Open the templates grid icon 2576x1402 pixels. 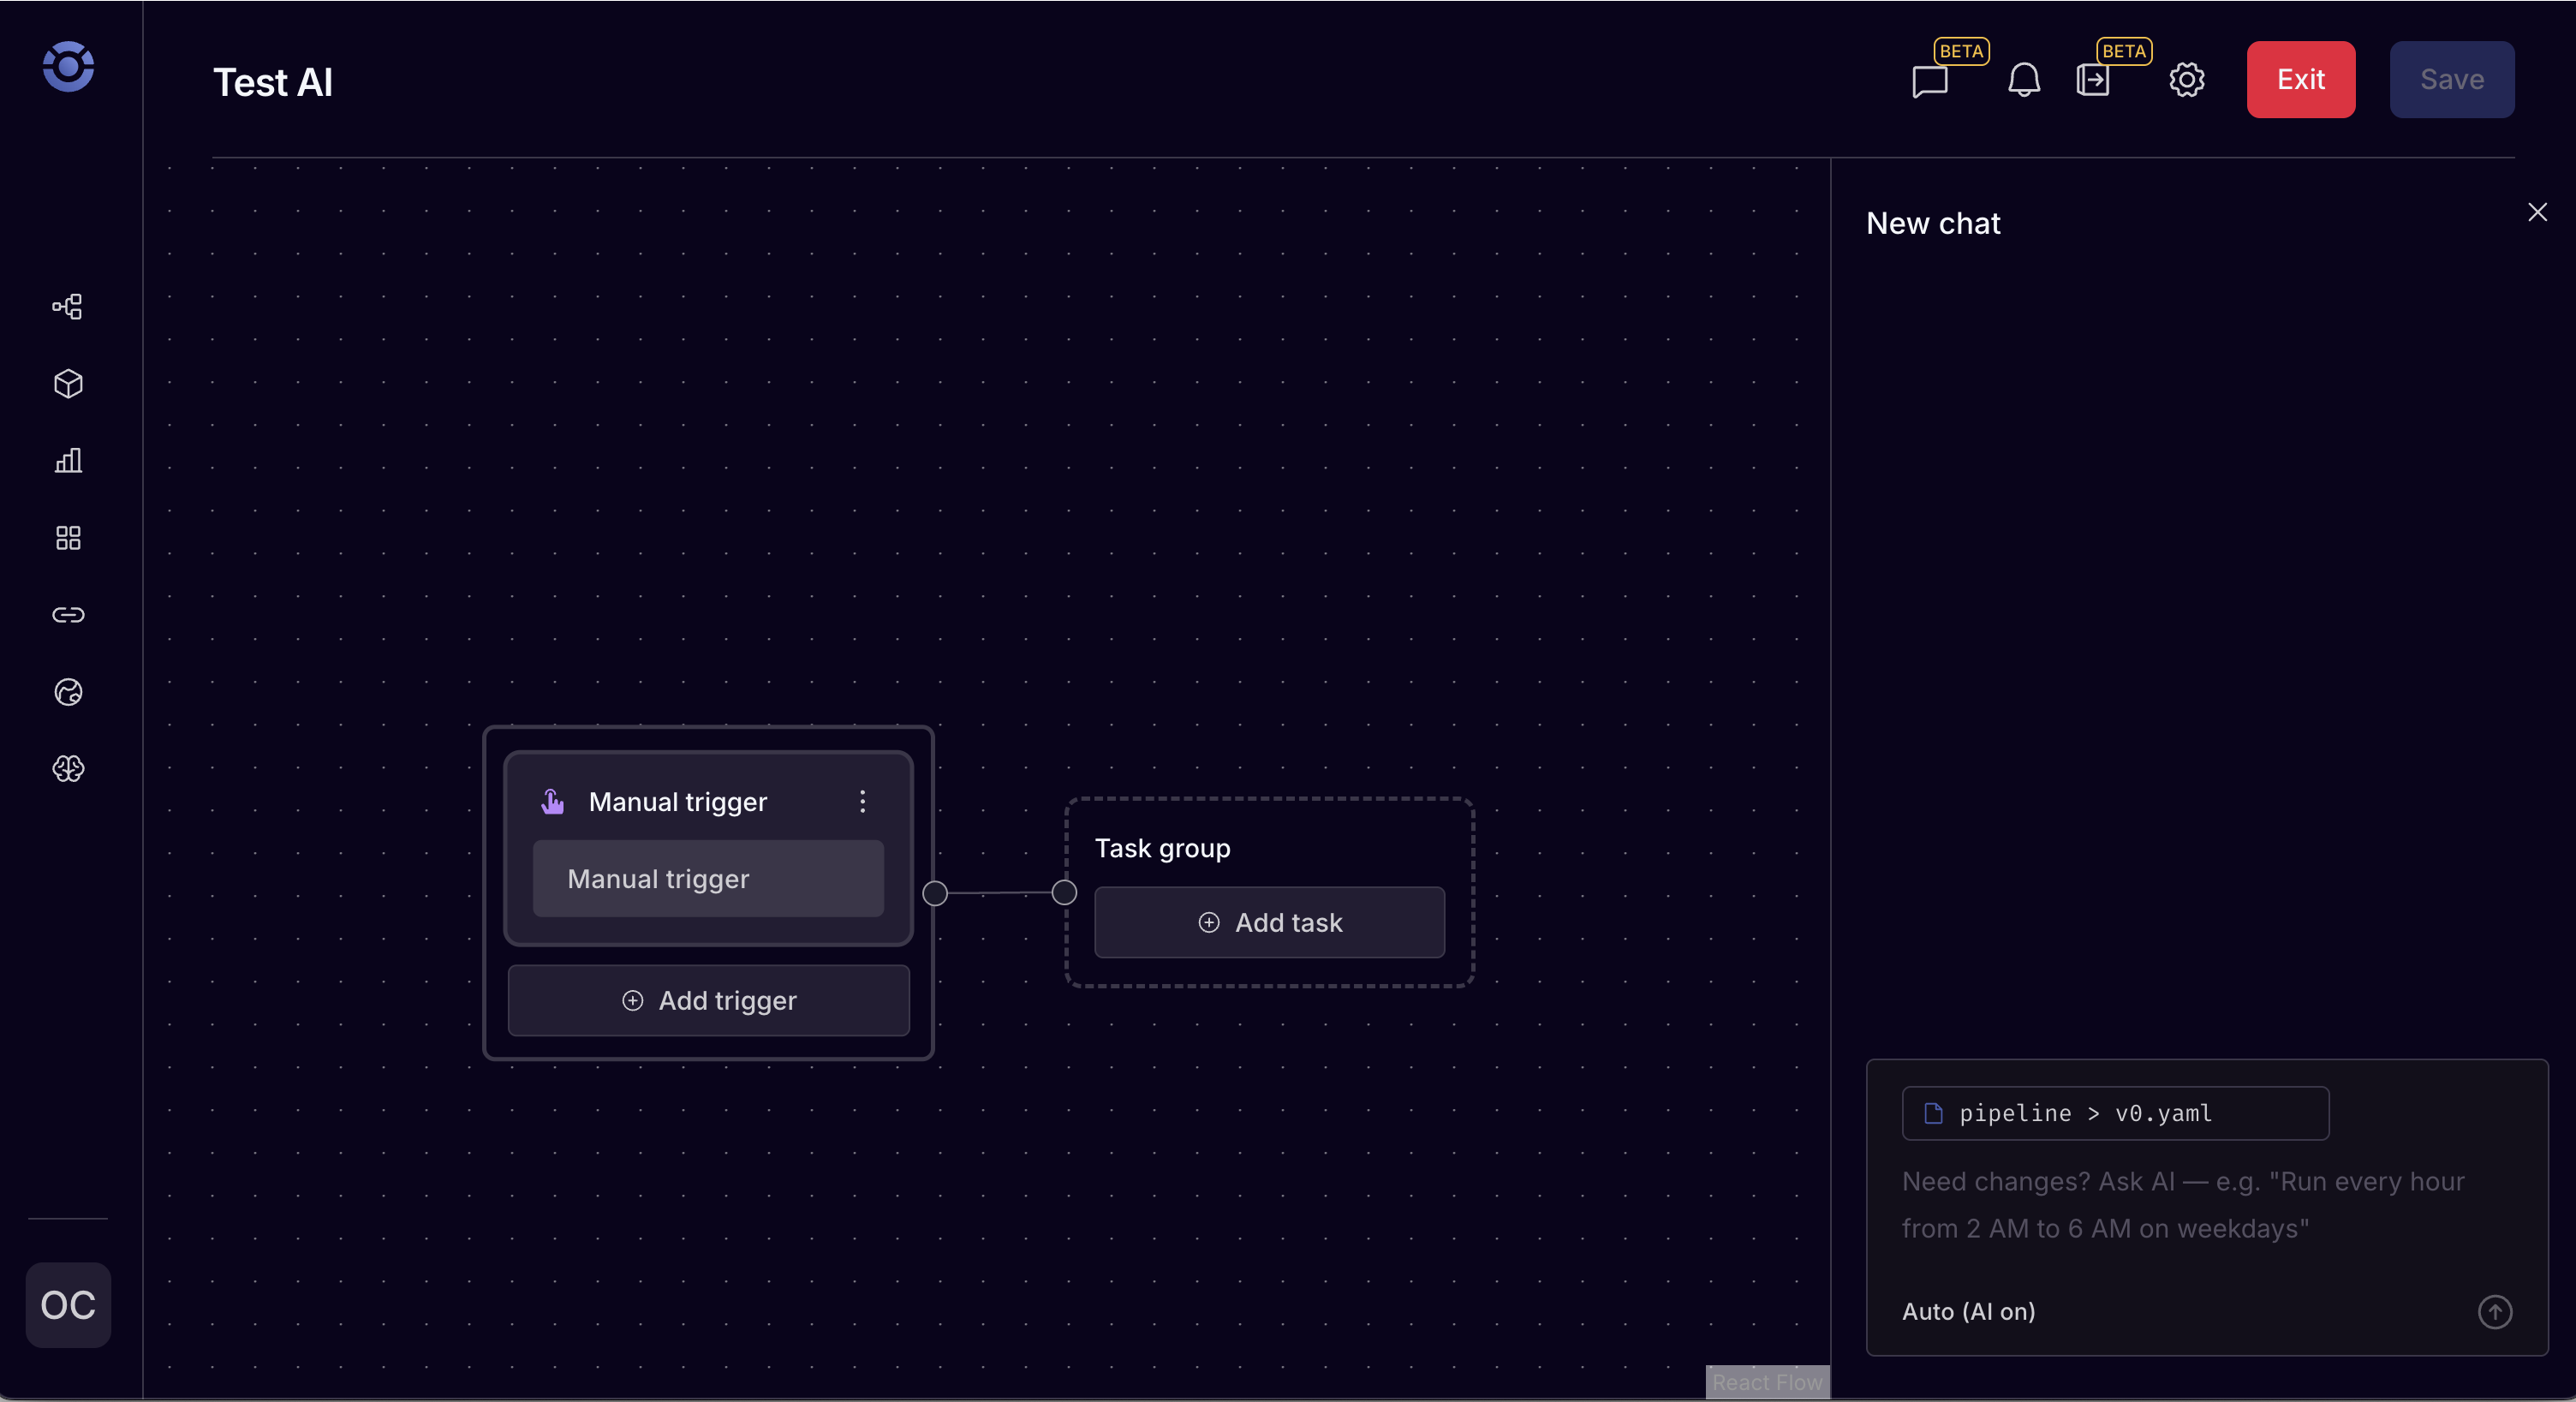(x=67, y=538)
